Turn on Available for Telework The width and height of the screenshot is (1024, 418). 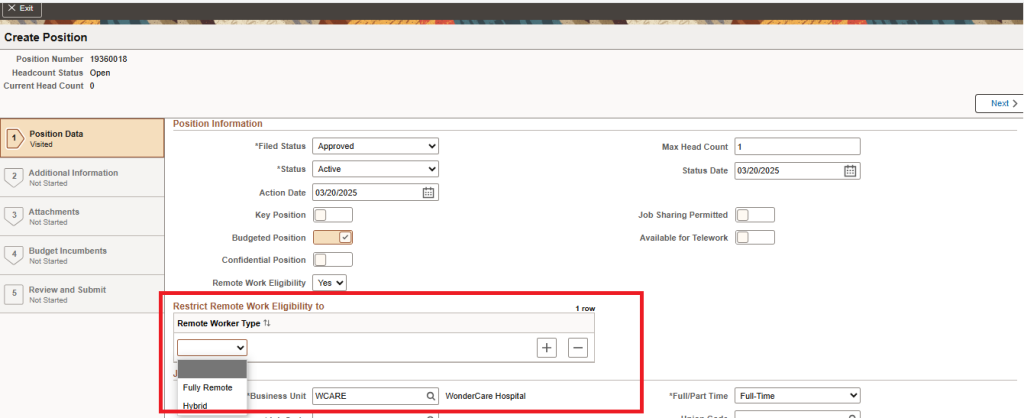tap(754, 237)
